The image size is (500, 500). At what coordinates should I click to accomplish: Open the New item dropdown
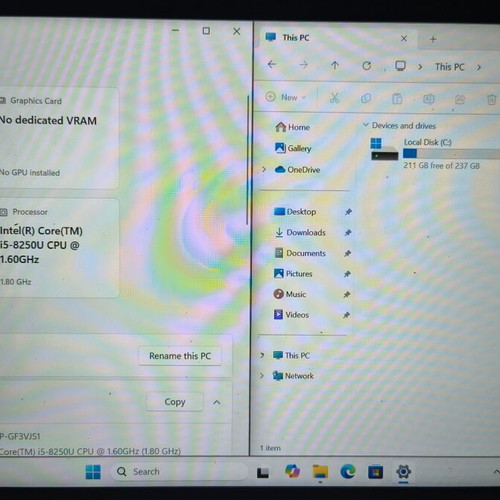point(286,97)
